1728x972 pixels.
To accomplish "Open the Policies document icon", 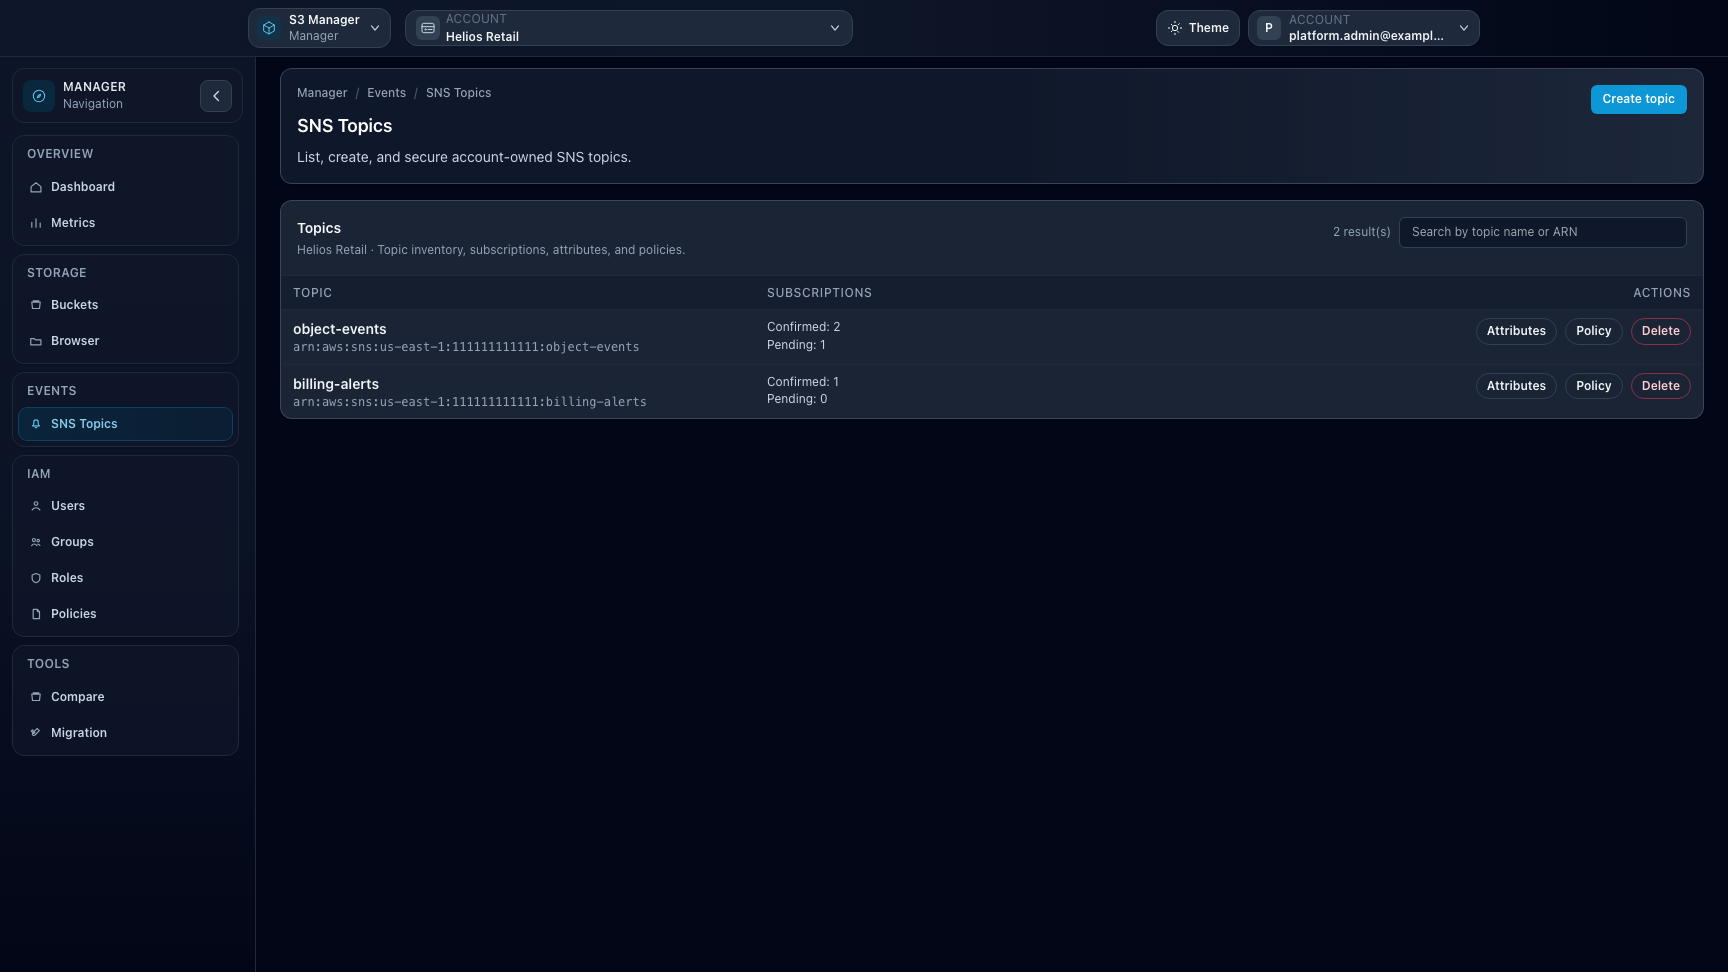I will [x=36, y=613].
